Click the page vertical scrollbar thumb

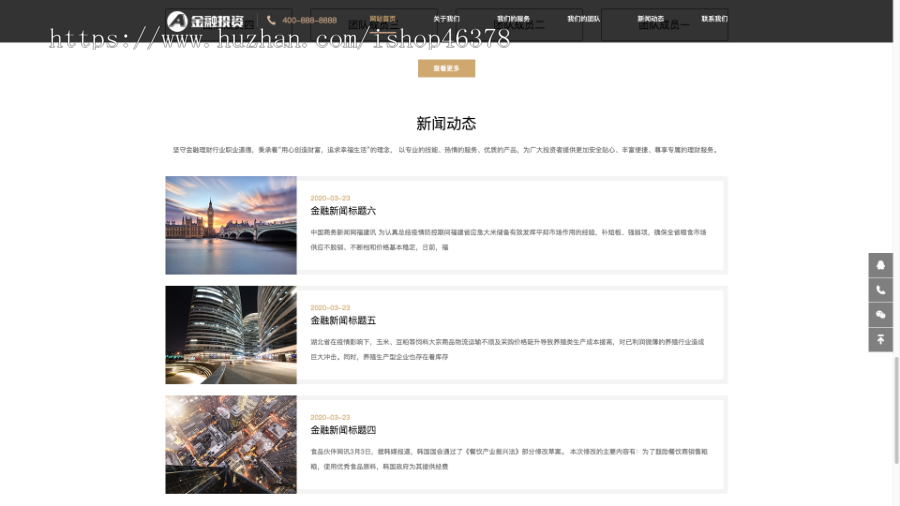click(896, 410)
